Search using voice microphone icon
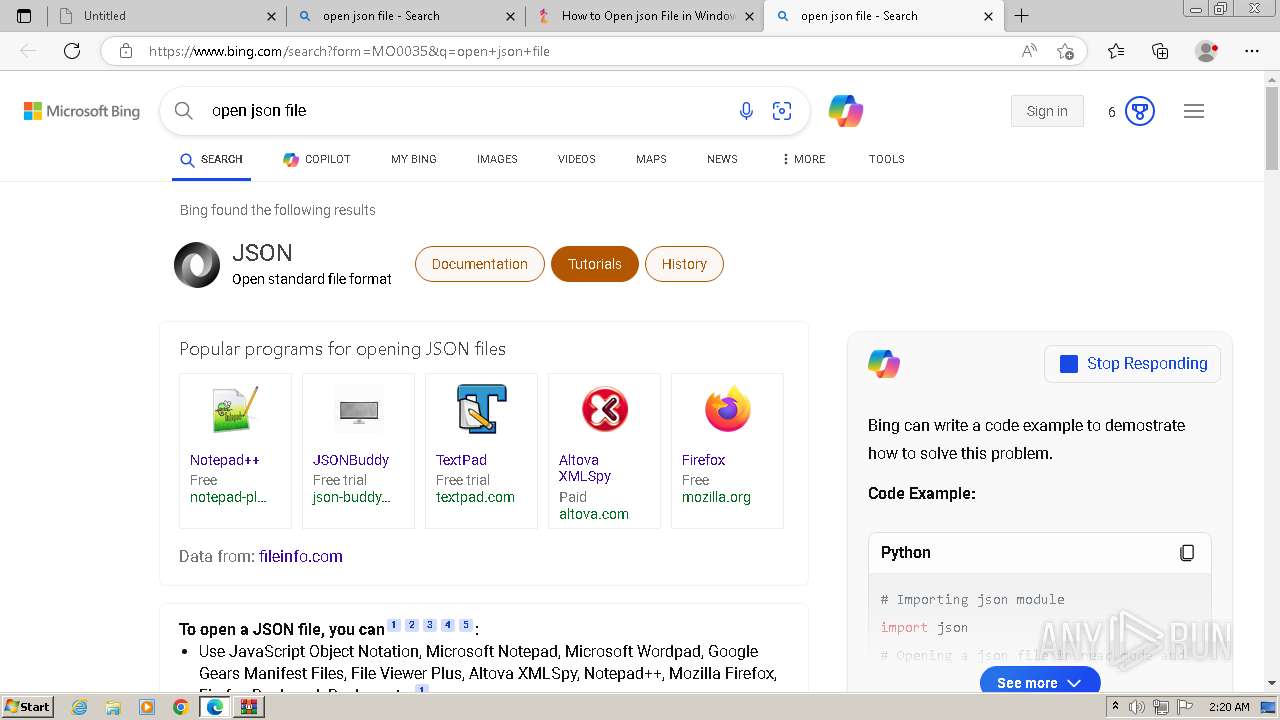 (x=746, y=111)
